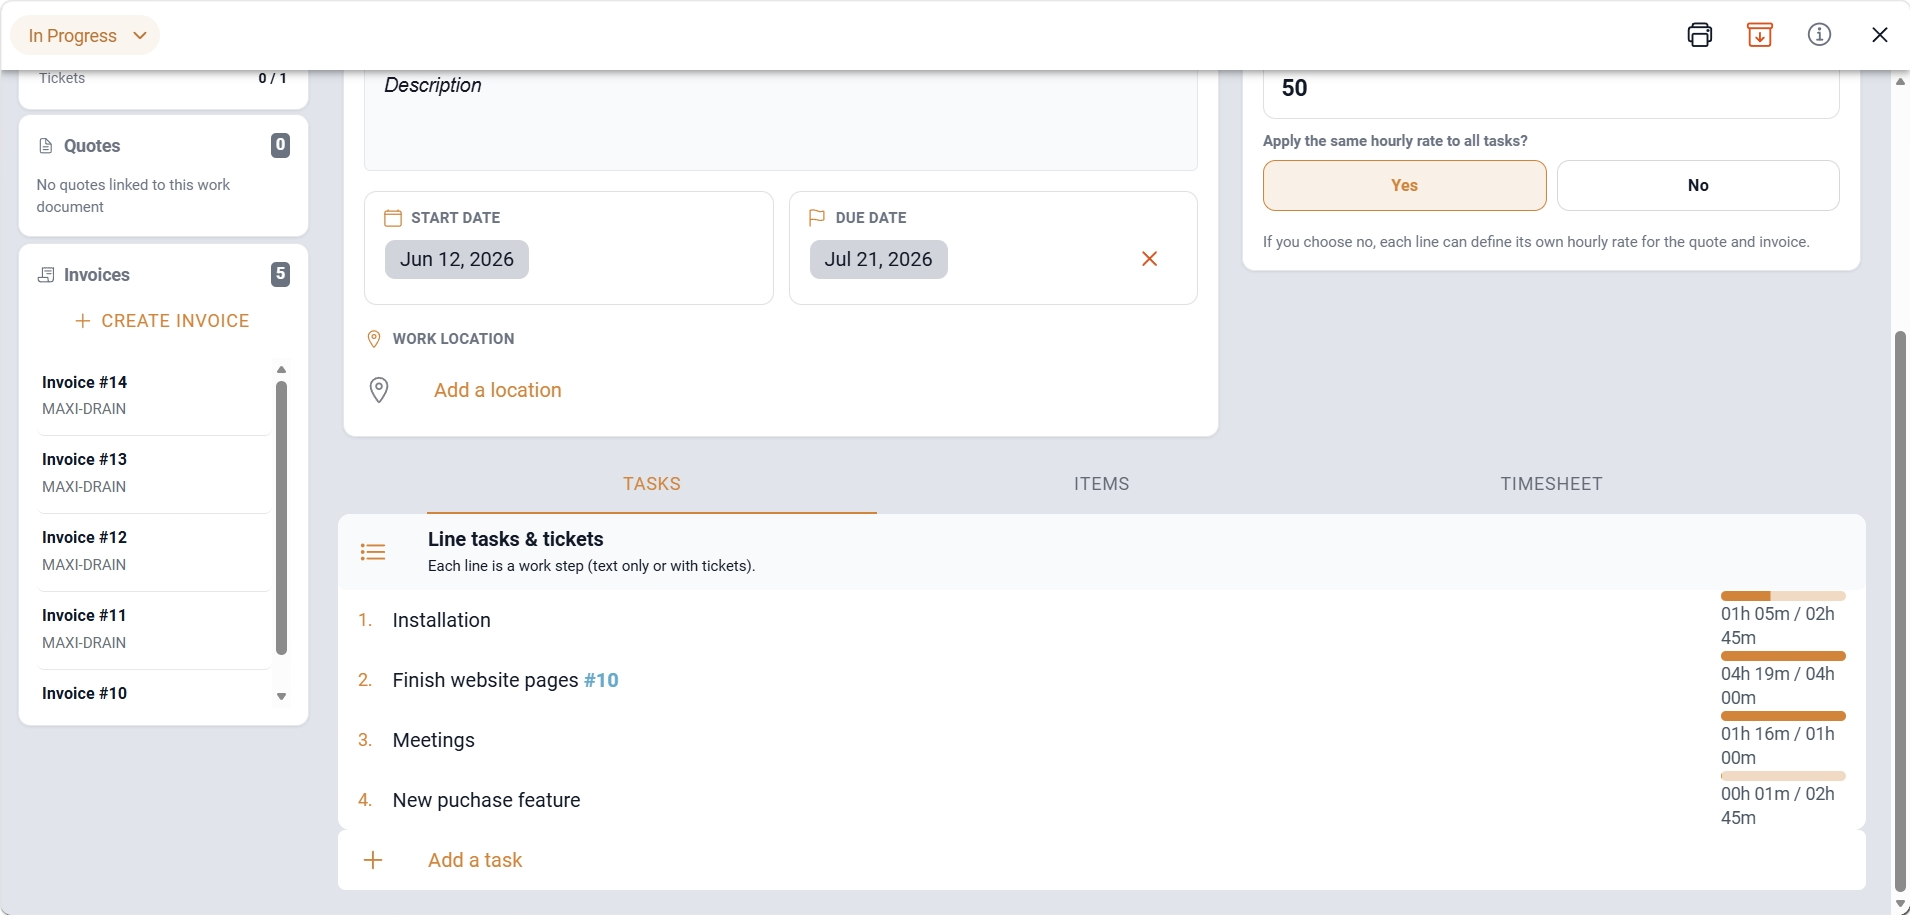1910x915 pixels.
Task: Click the main page vertical scrollbar thumb
Action: tap(1900, 610)
